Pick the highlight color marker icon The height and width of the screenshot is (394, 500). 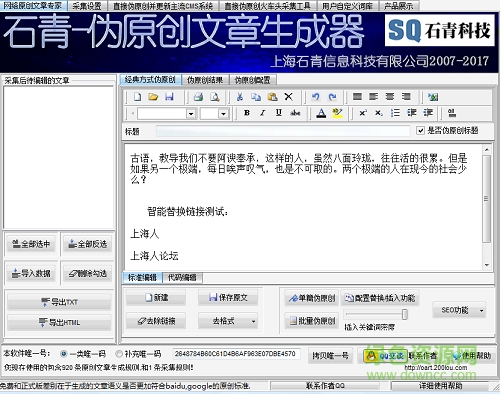point(337,113)
